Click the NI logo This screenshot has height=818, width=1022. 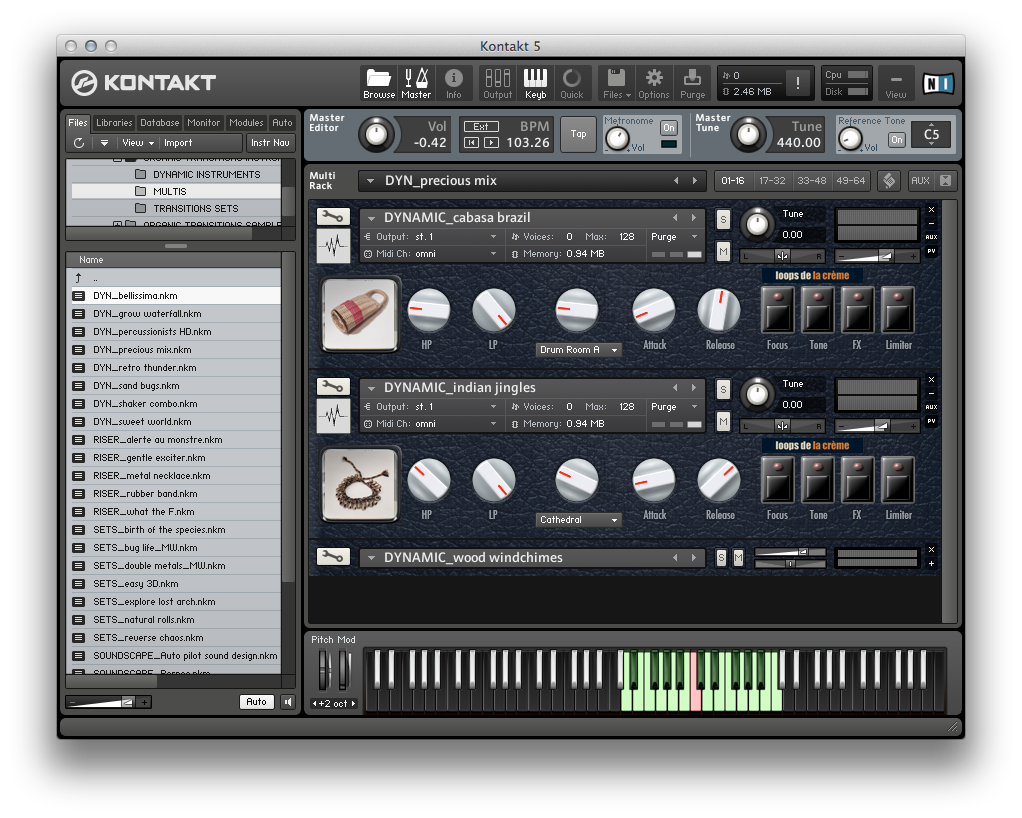point(938,83)
